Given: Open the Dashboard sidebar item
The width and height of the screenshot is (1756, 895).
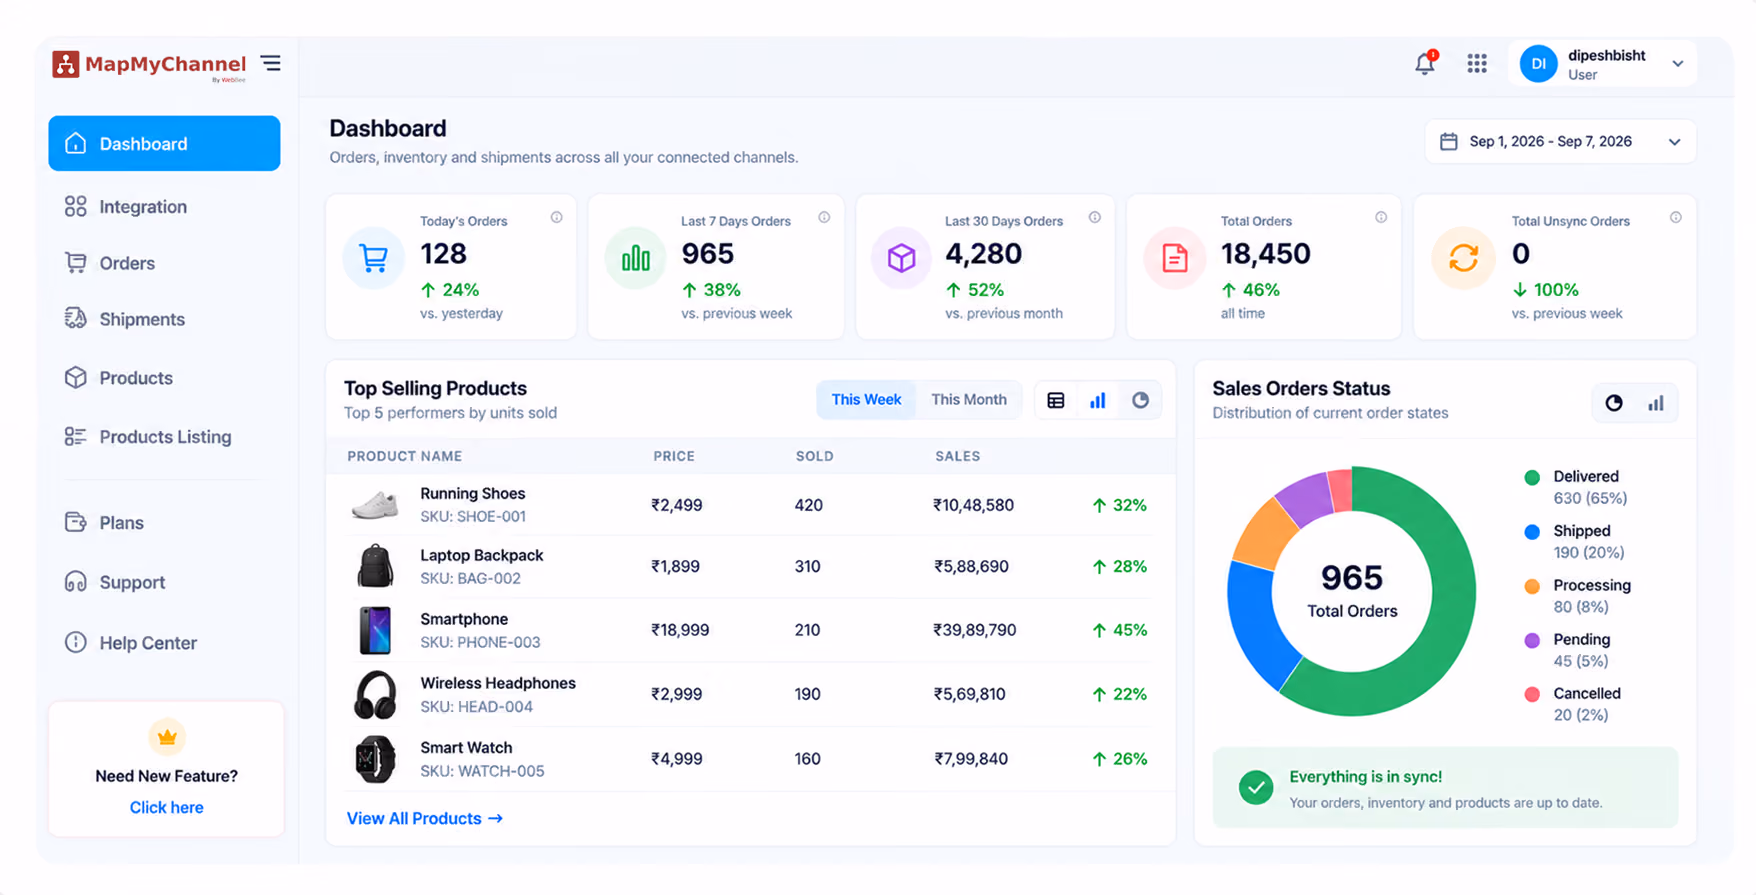Looking at the screenshot, I should [x=164, y=143].
